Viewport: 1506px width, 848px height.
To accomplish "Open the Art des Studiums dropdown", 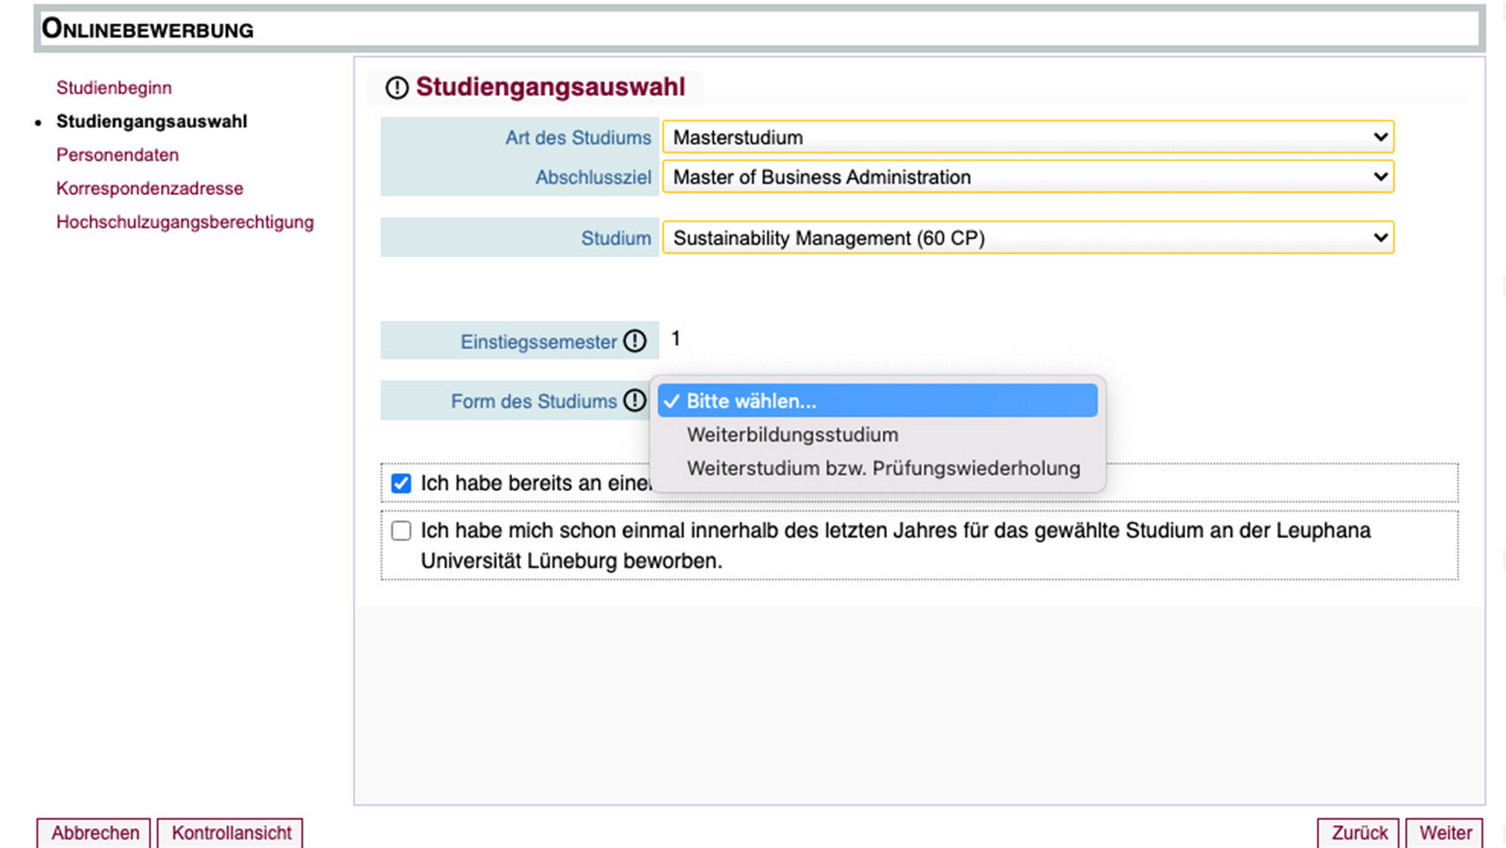I will [1027, 137].
